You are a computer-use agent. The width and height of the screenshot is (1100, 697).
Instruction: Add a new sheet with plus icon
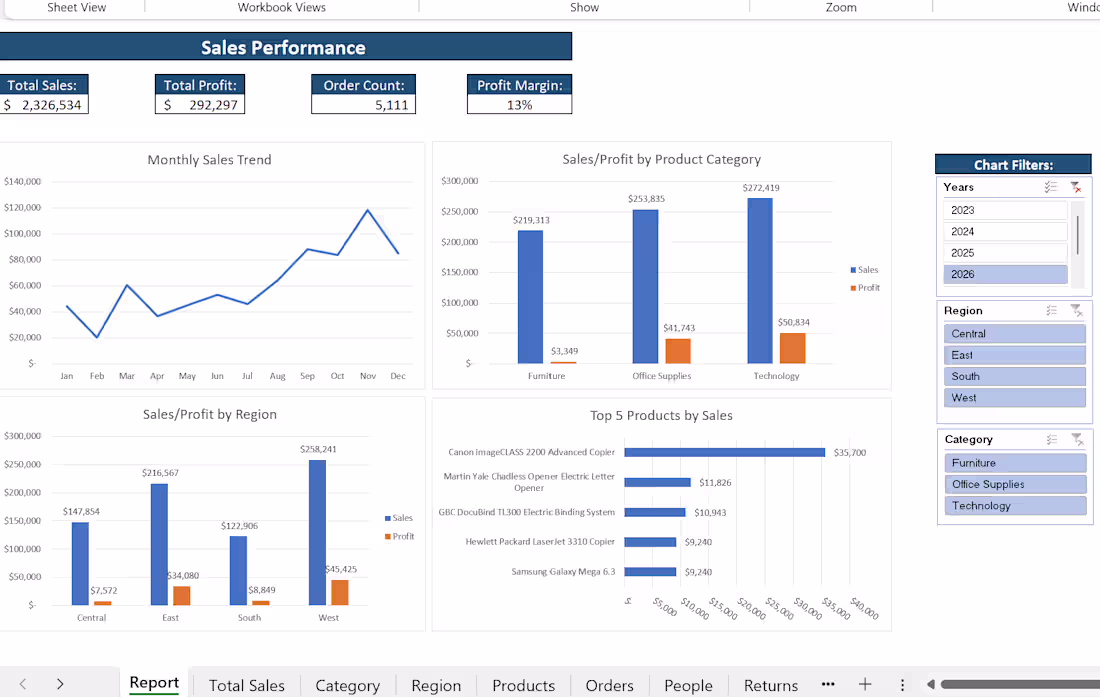(865, 684)
